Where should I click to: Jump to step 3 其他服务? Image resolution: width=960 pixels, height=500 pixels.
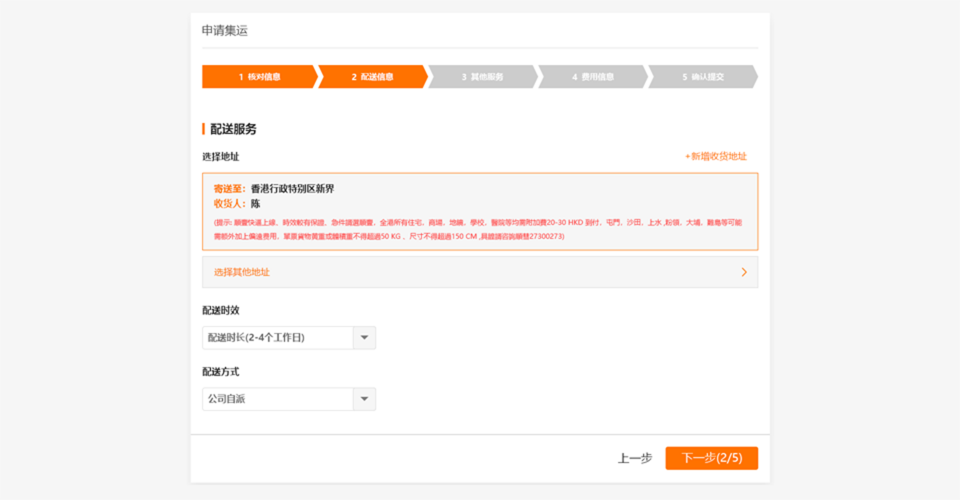coord(482,77)
